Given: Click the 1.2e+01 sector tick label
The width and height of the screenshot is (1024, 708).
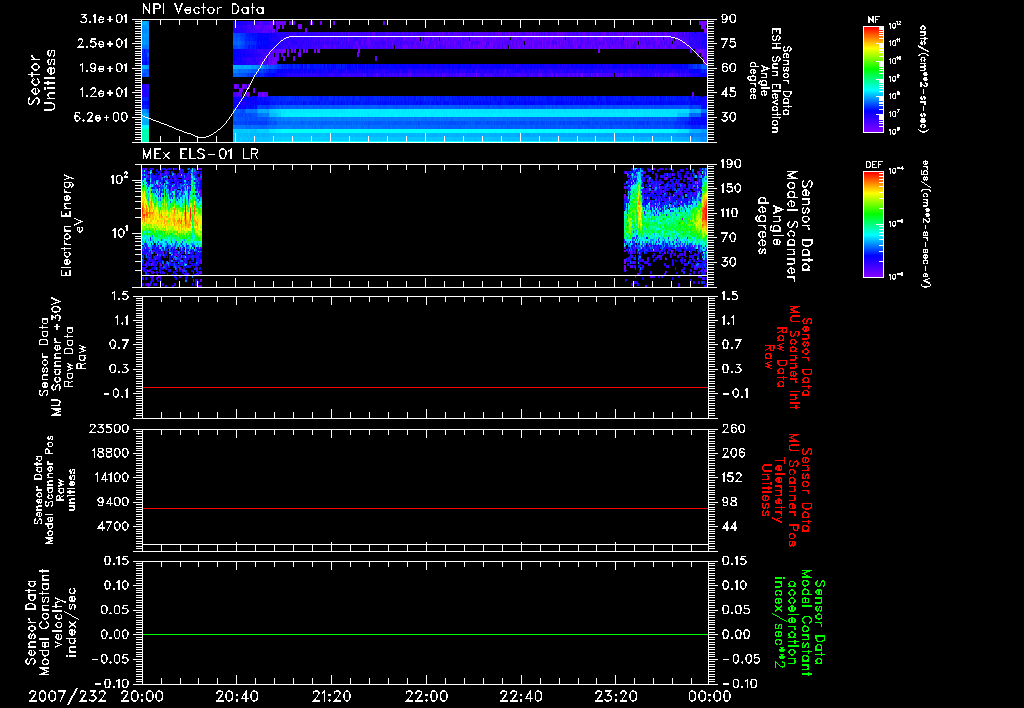Looking at the screenshot, I should 104,93.
